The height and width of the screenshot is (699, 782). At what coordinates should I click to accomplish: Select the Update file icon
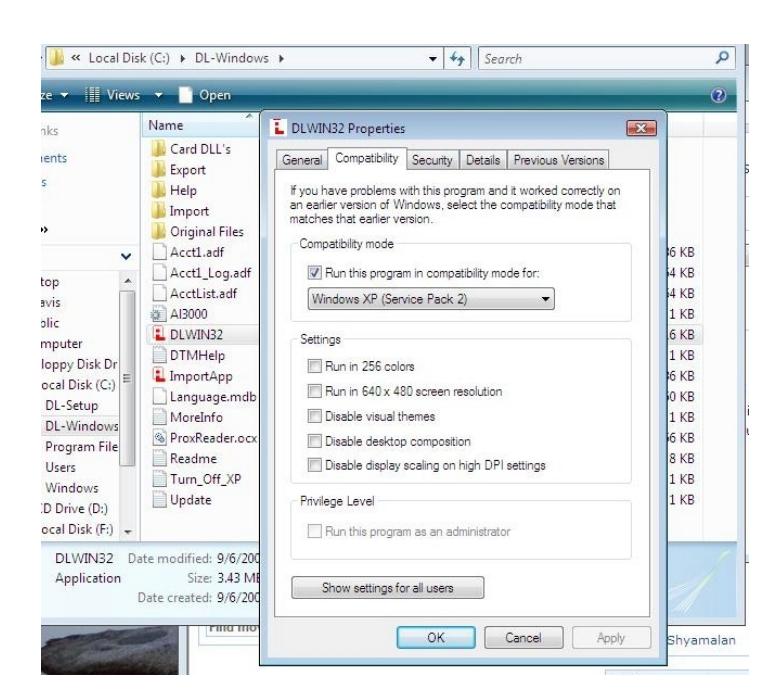pos(159,500)
